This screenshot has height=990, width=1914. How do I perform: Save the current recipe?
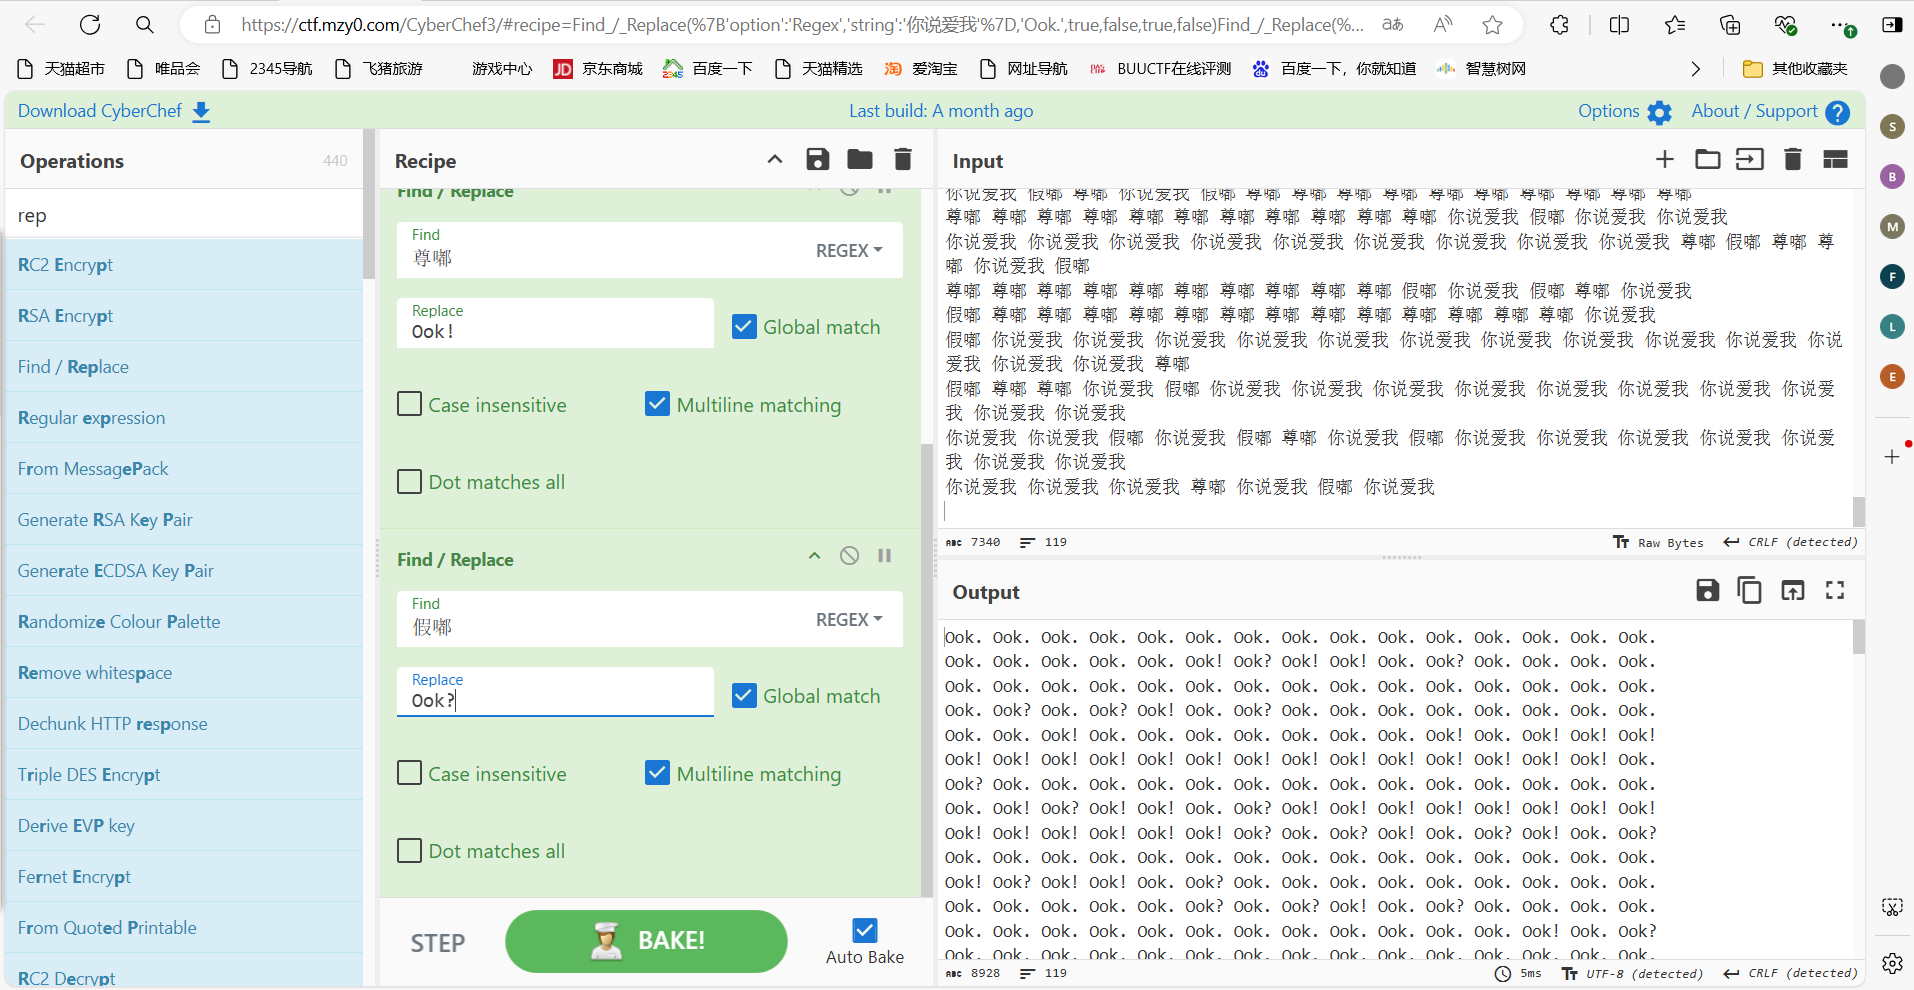817,159
